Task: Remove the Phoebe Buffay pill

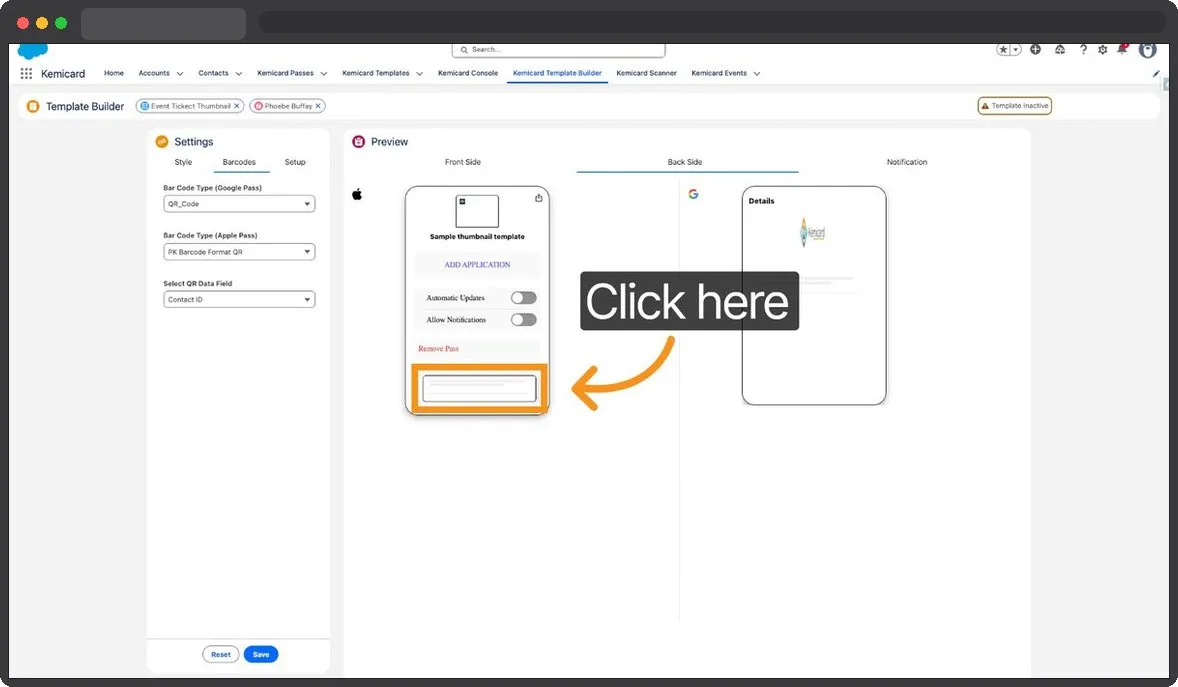Action: coord(319,106)
